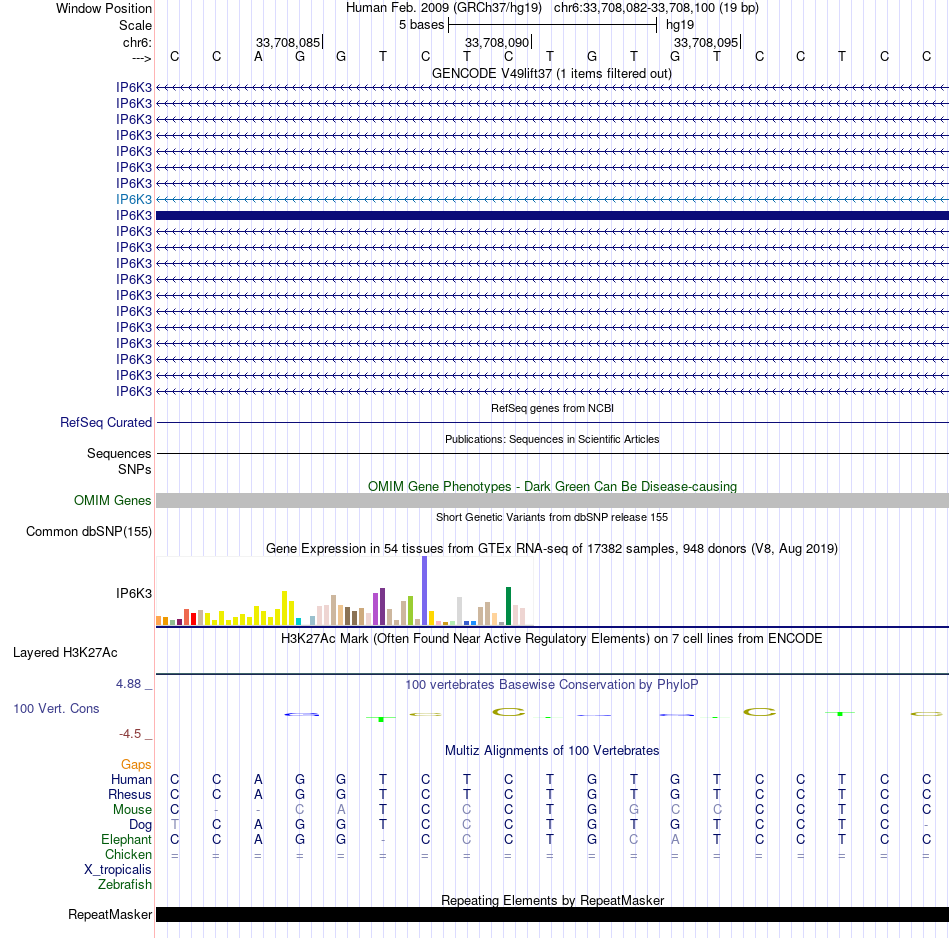Click the Common dbSNP(155) track label
Image resolution: width=950 pixels, height=938 pixels.
(89, 531)
